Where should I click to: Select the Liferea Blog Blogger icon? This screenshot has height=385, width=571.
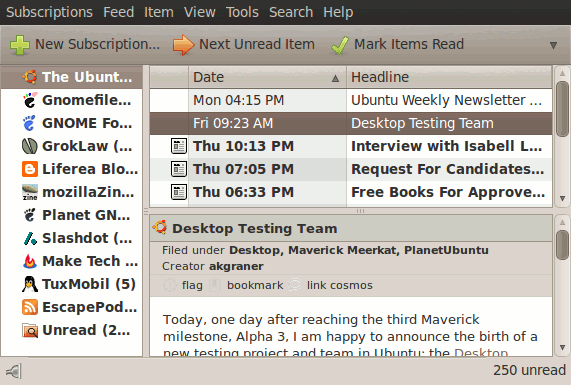pos(29,169)
